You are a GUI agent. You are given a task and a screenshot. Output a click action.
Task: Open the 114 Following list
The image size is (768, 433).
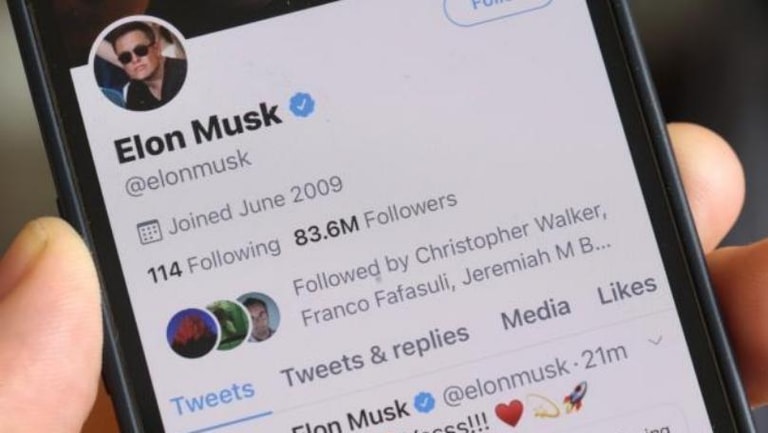215,260
